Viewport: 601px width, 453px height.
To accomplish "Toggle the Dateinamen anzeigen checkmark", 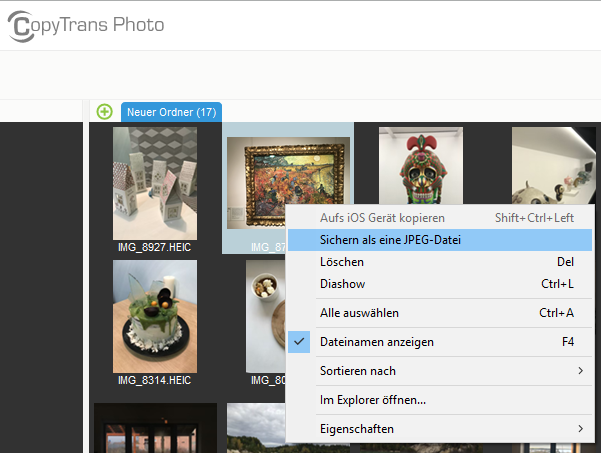I will [x=299, y=342].
